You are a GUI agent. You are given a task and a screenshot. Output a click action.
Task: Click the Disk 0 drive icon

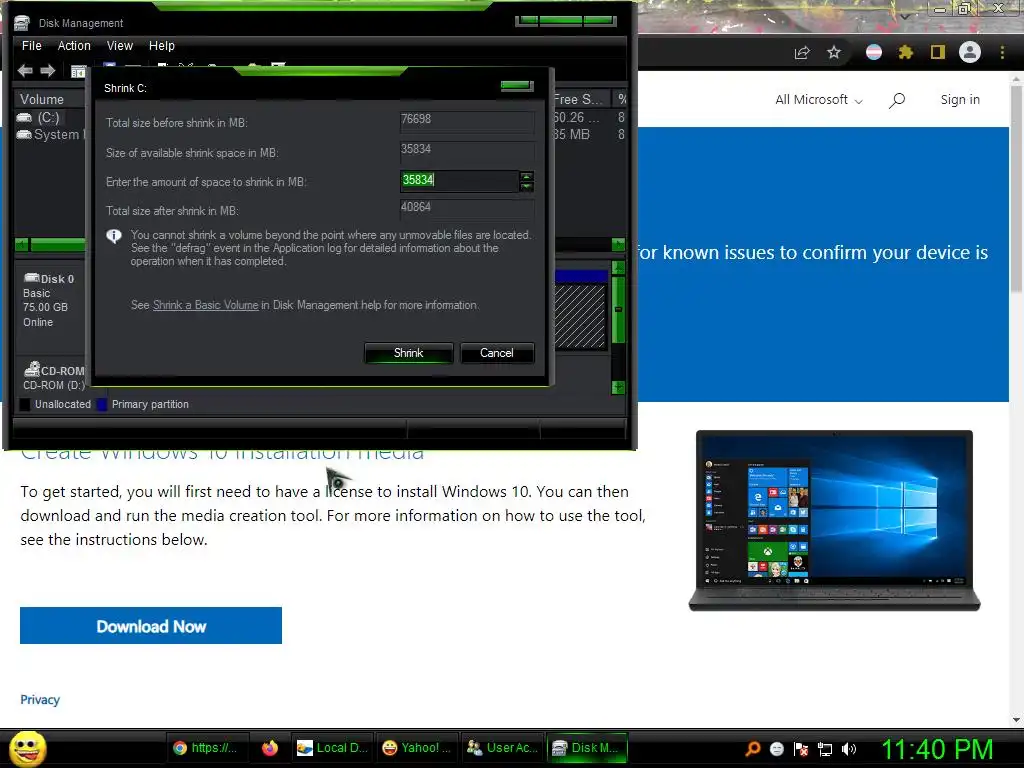tap(31, 278)
